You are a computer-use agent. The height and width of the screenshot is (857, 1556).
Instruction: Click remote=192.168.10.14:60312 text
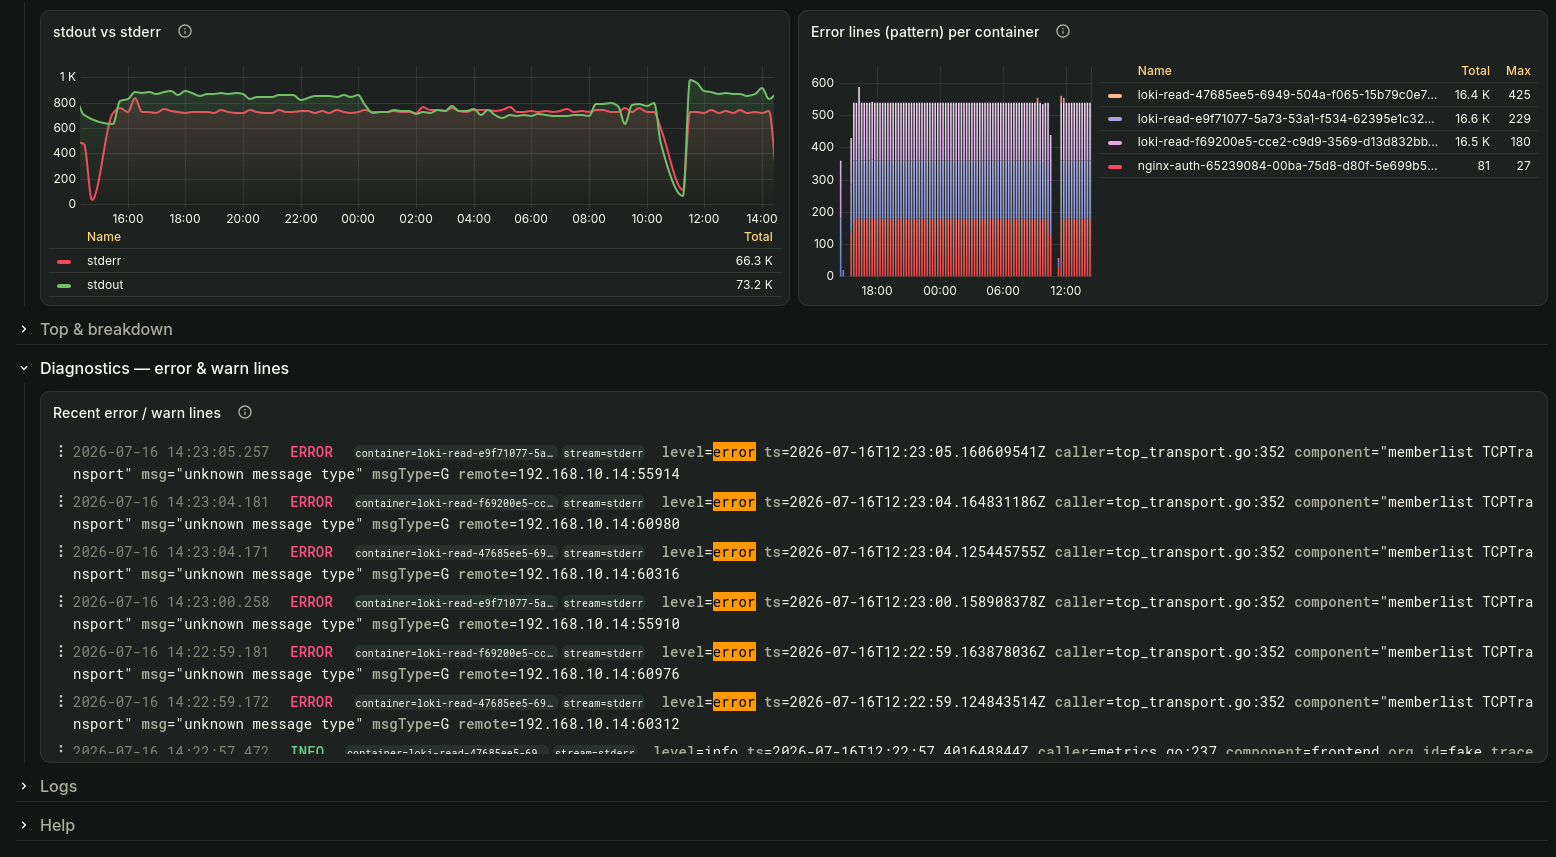(x=569, y=724)
